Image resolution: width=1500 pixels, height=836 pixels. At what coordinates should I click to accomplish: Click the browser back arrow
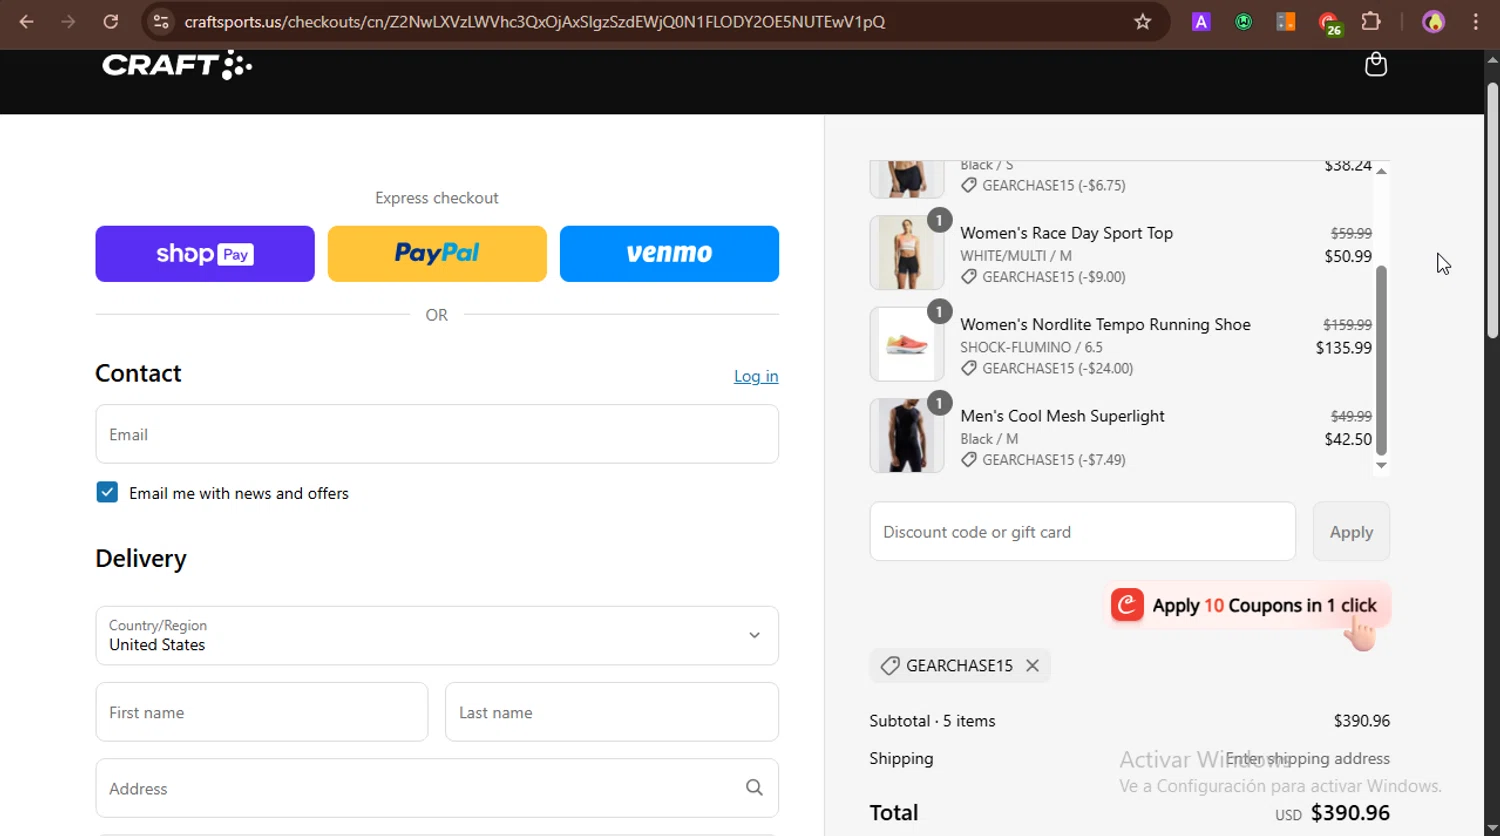coord(27,21)
